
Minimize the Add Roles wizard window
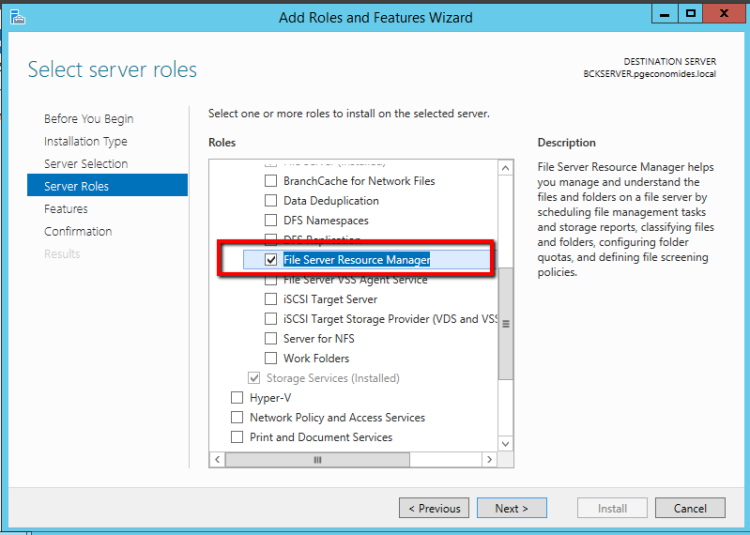pos(665,14)
